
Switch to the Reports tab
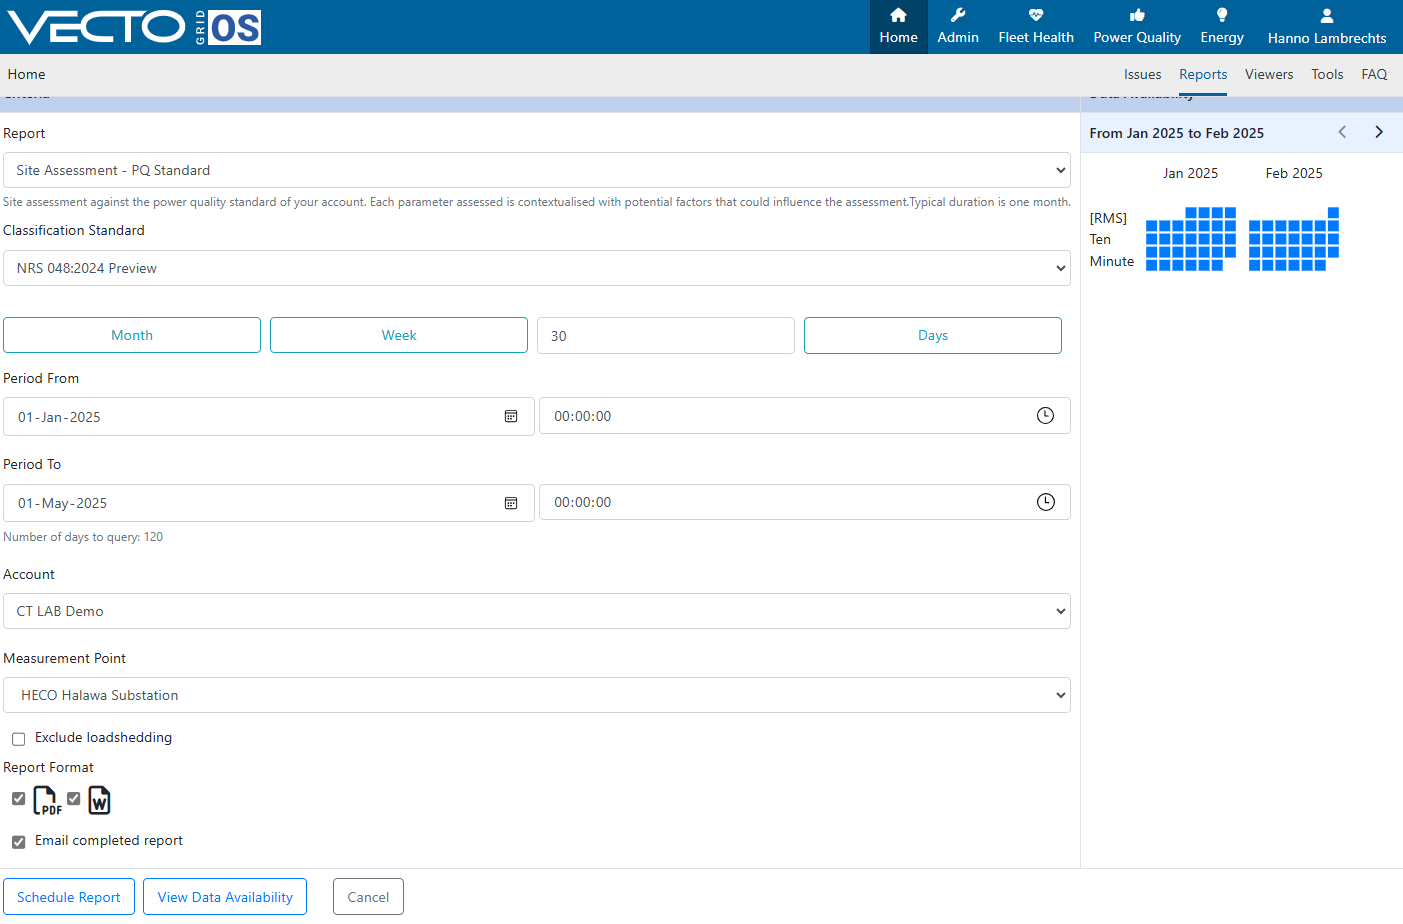1203,74
